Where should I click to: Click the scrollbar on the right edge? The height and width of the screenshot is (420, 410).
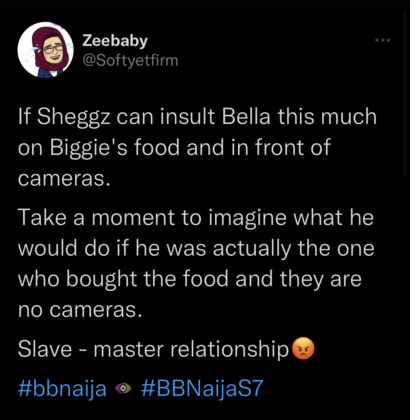click(x=406, y=93)
